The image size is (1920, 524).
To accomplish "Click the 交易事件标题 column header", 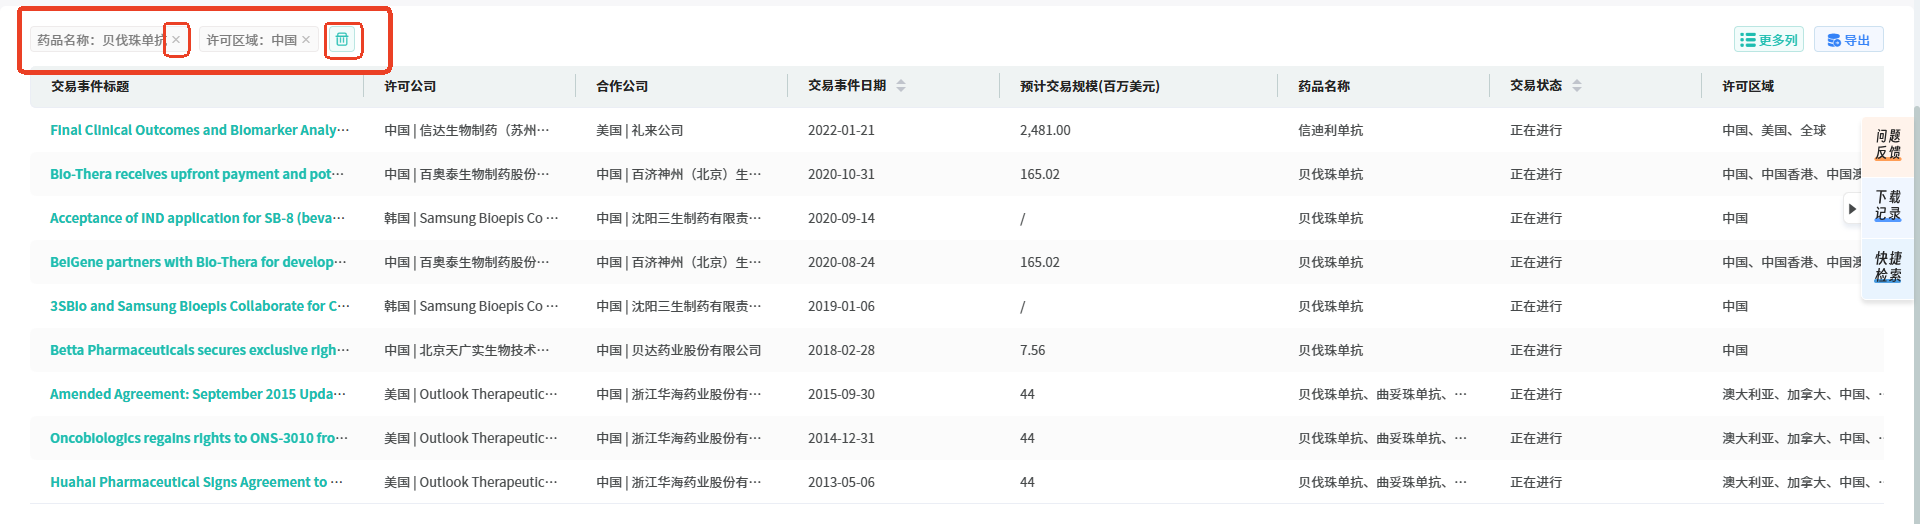I will 90,86.
